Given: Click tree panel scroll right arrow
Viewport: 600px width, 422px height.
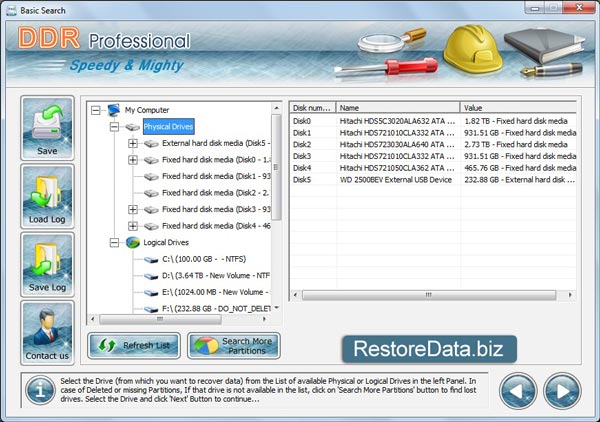Looking at the screenshot, I should (x=264, y=319).
